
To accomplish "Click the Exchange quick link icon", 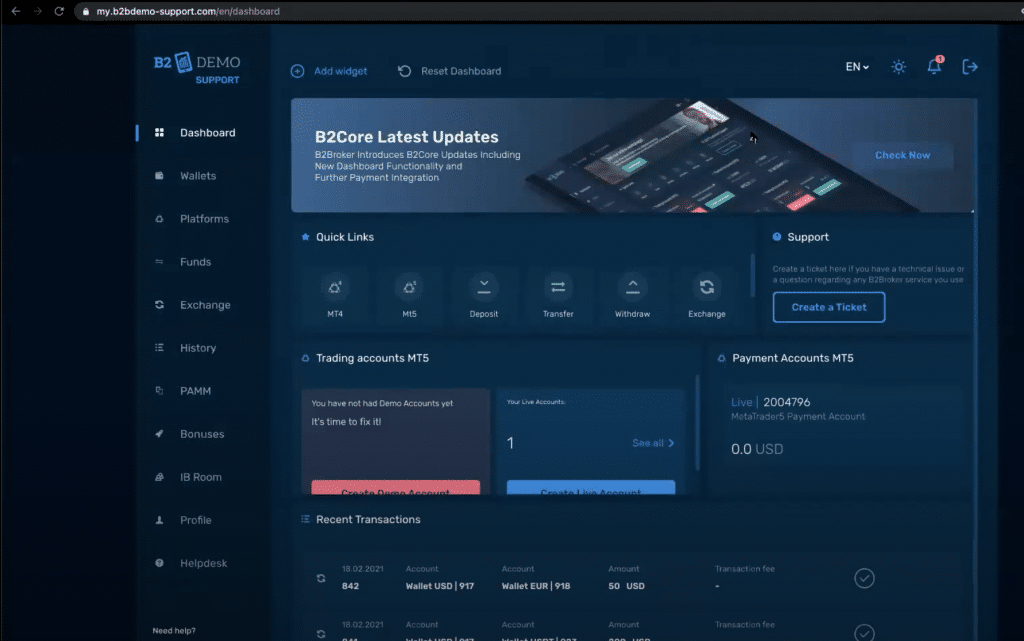I will click(x=707, y=288).
